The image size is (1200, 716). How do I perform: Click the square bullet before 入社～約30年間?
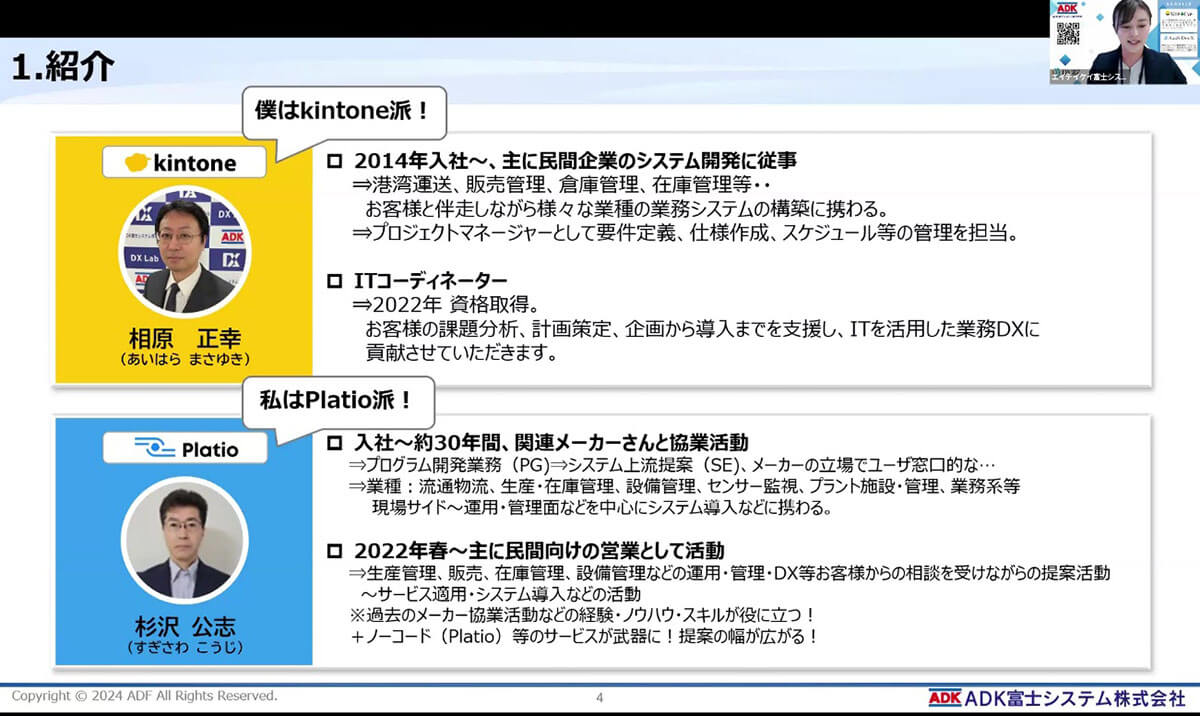[335, 442]
